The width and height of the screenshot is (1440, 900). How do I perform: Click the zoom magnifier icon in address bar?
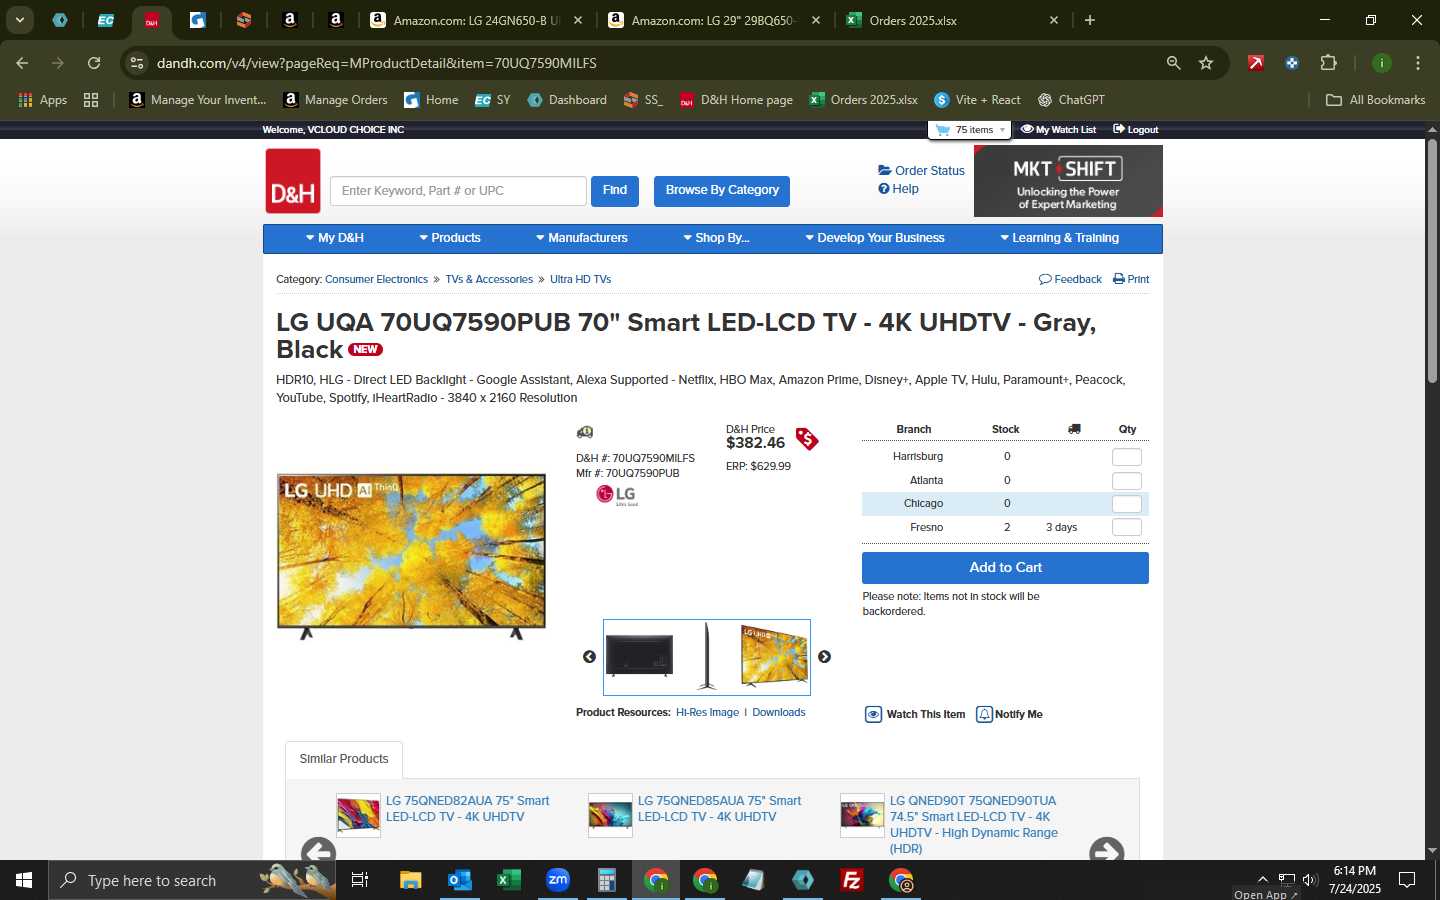click(x=1173, y=63)
